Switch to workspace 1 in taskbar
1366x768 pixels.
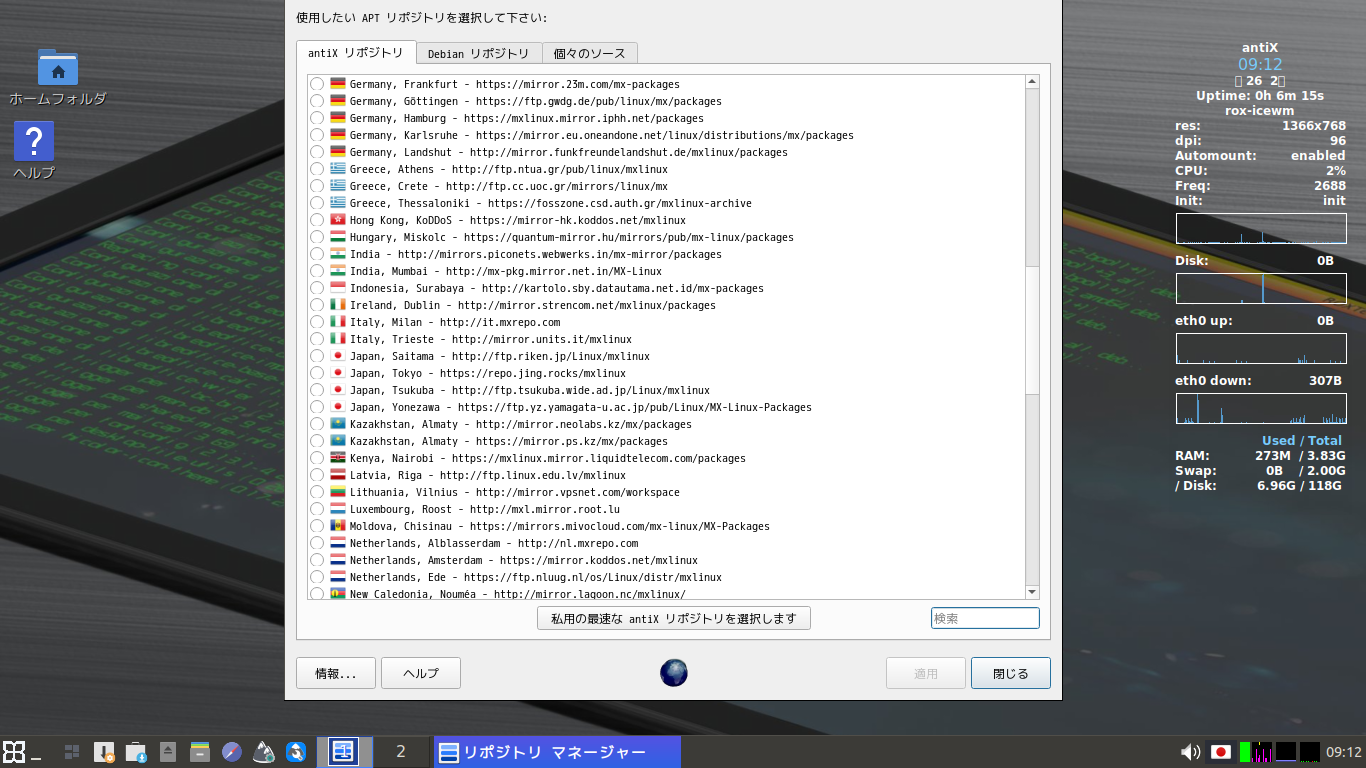344,752
